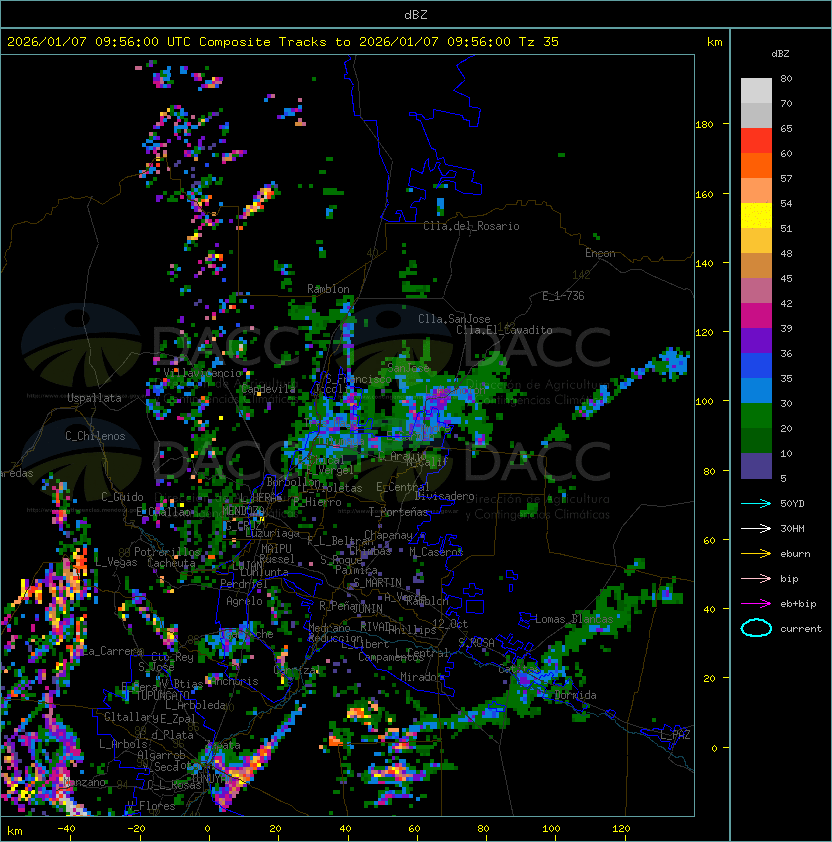Click the 100 km mark on right axis
832x842 pixels.
pyautogui.click(x=704, y=402)
